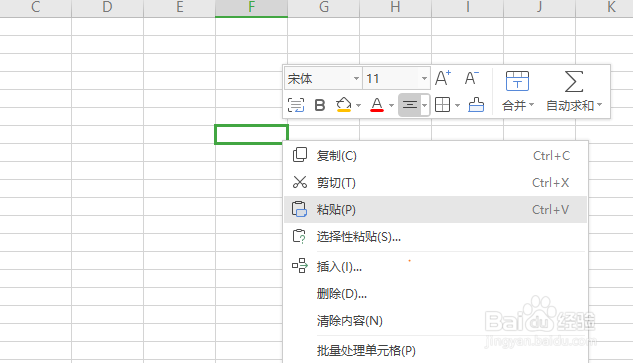Select column C header
Screen dimensions: 633x363
click(x=36, y=8)
